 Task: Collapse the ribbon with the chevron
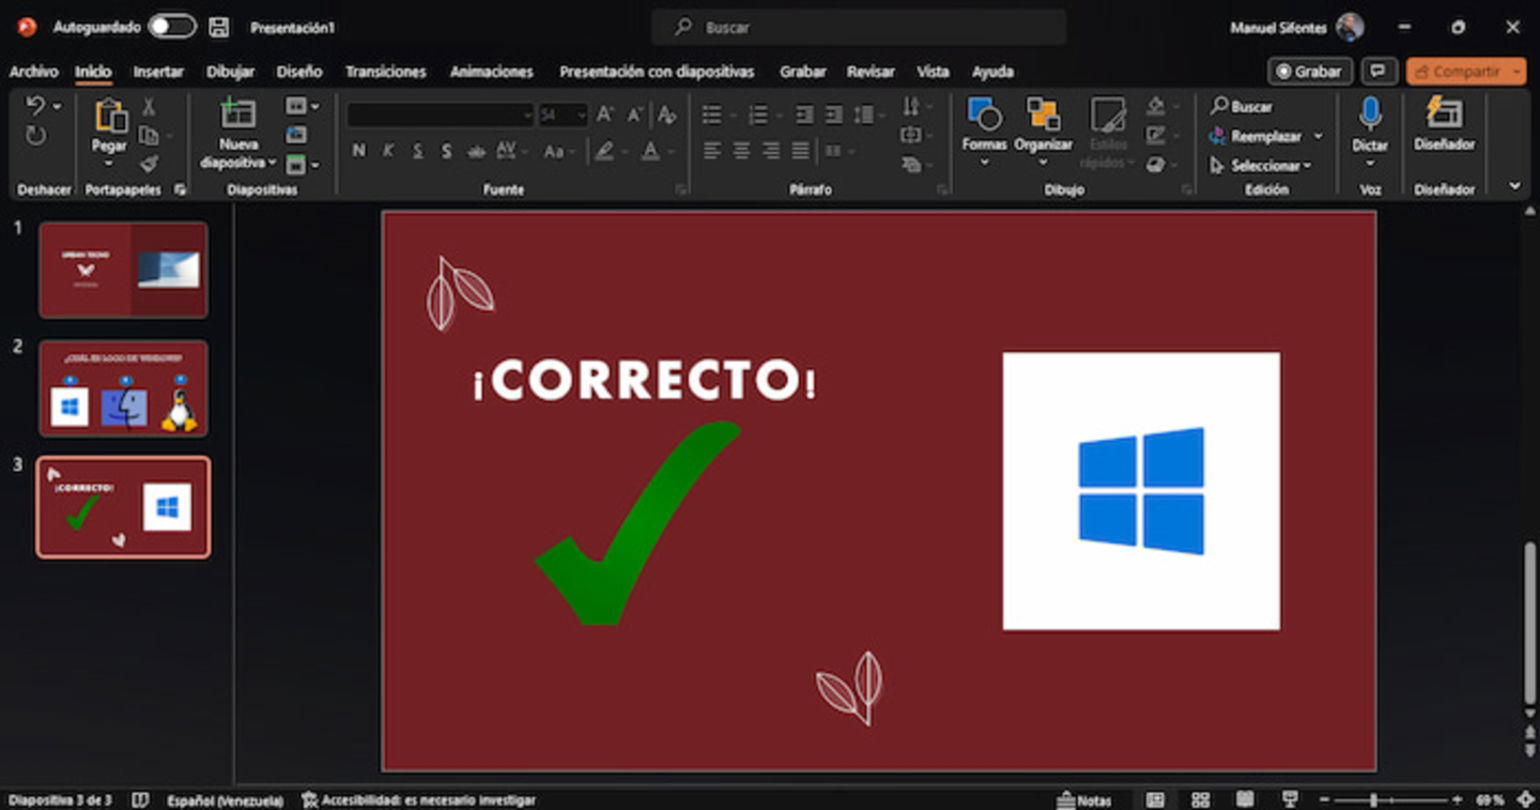[x=1514, y=185]
